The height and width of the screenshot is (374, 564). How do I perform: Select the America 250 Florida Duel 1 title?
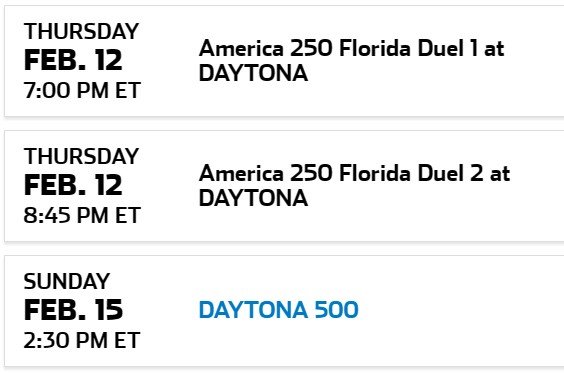pyautogui.click(x=351, y=60)
